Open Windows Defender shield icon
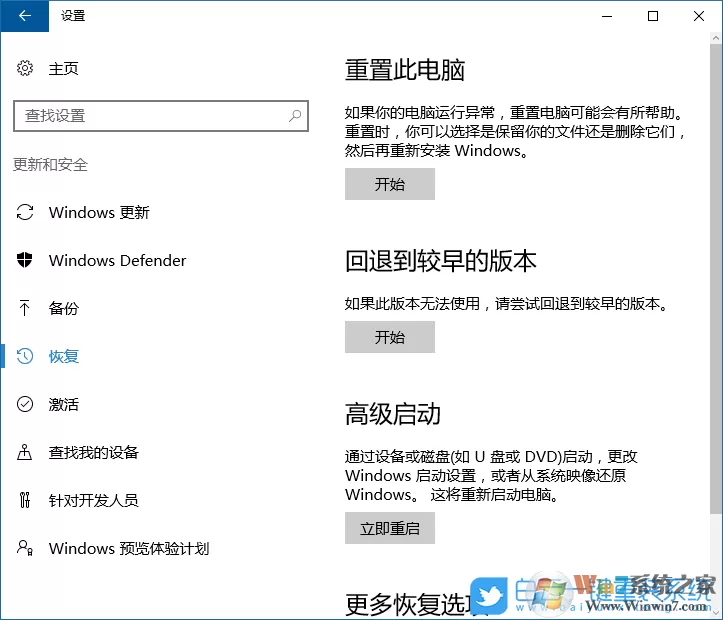The image size is (723, 620). [25, 260]
